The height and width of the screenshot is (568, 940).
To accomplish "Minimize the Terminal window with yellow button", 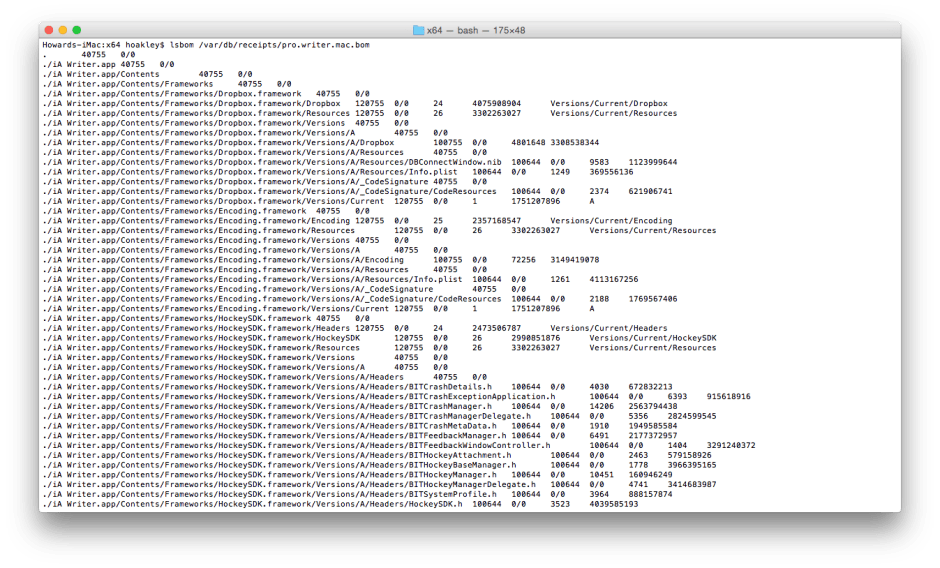I will (x=64, y=31).
